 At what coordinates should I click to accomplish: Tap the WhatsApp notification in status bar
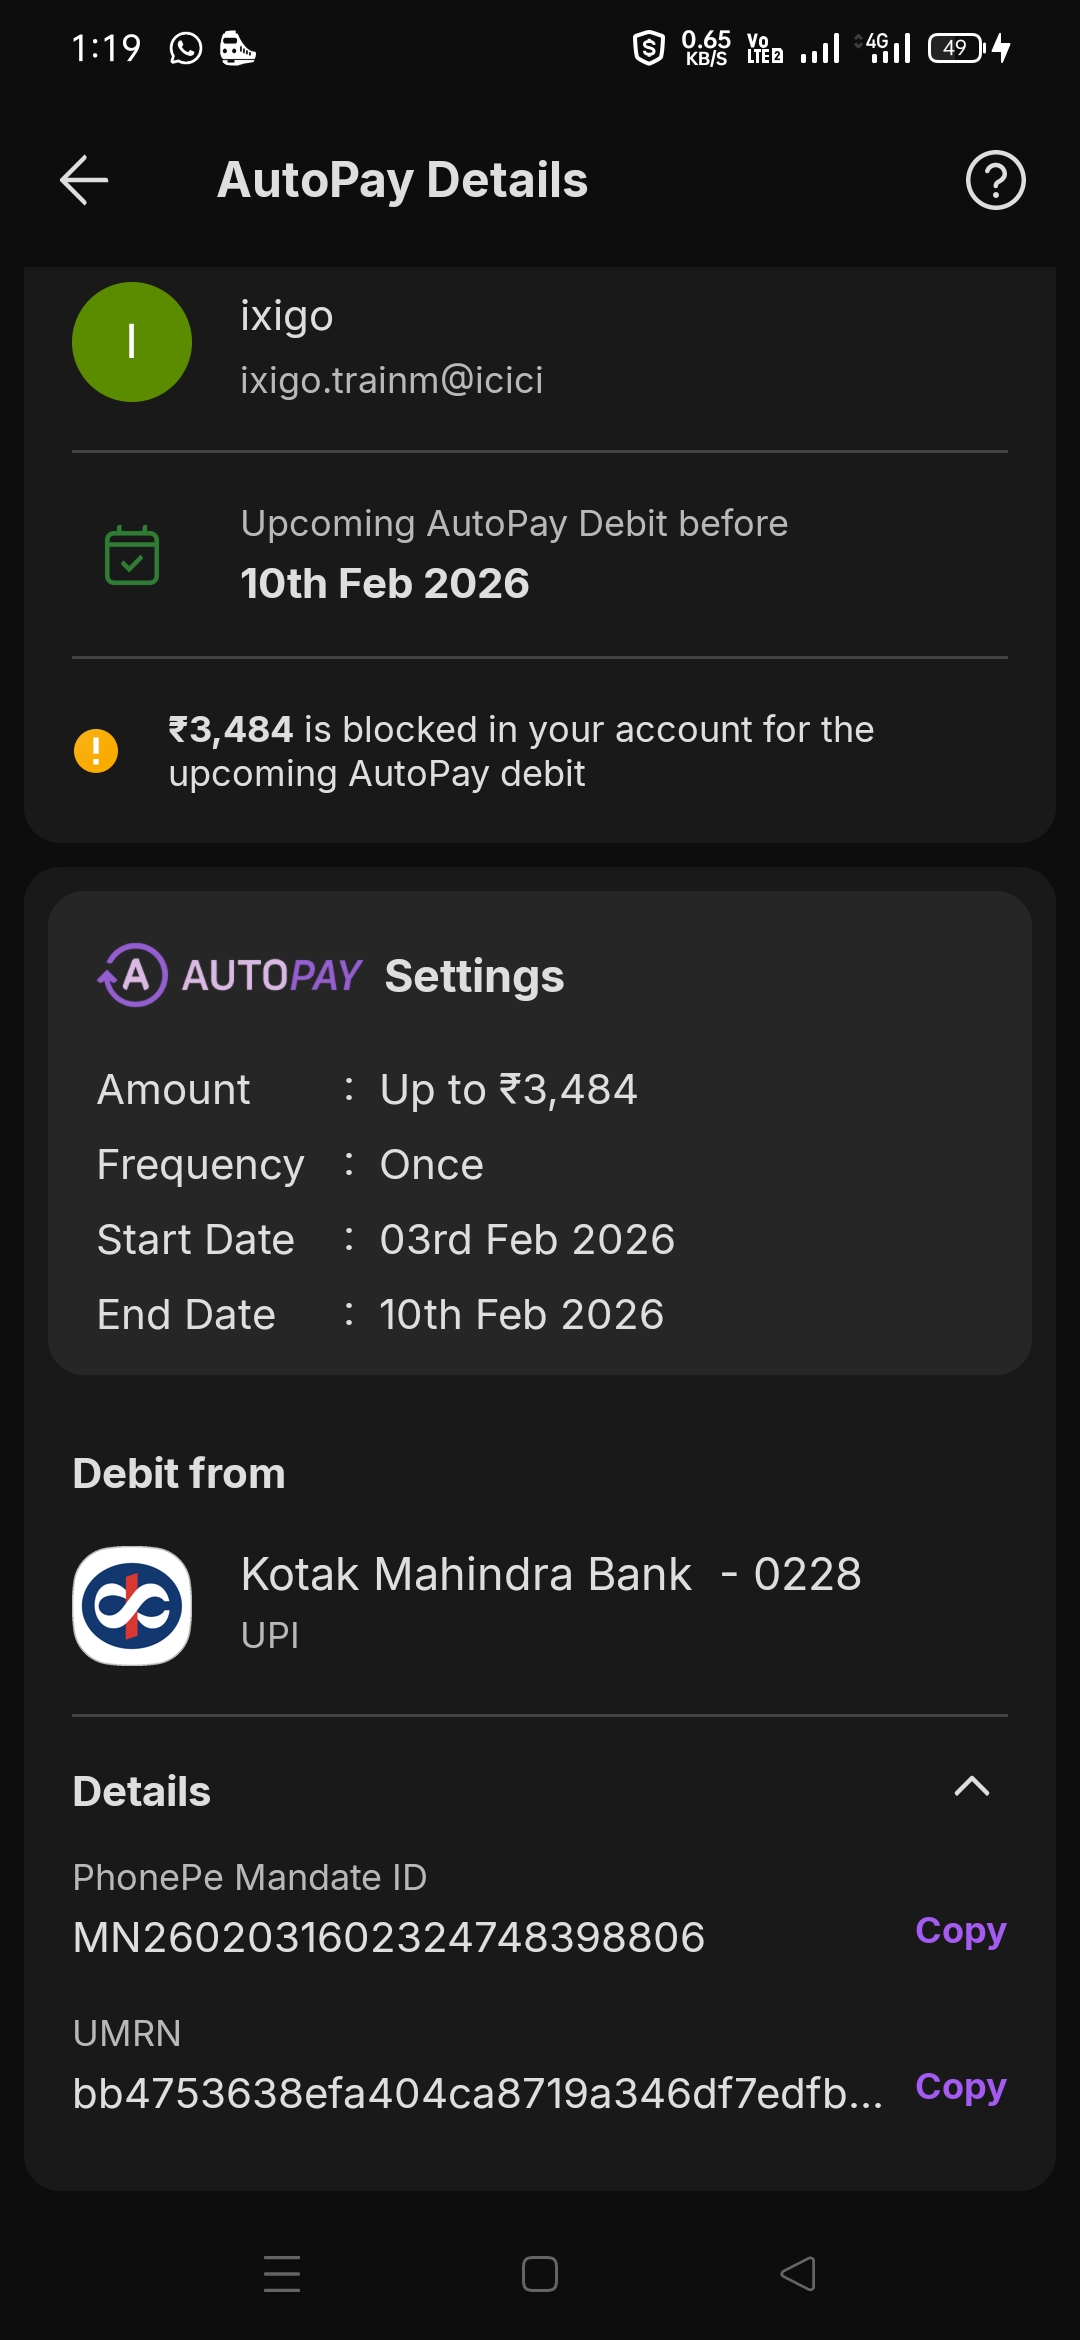(186, 48)
